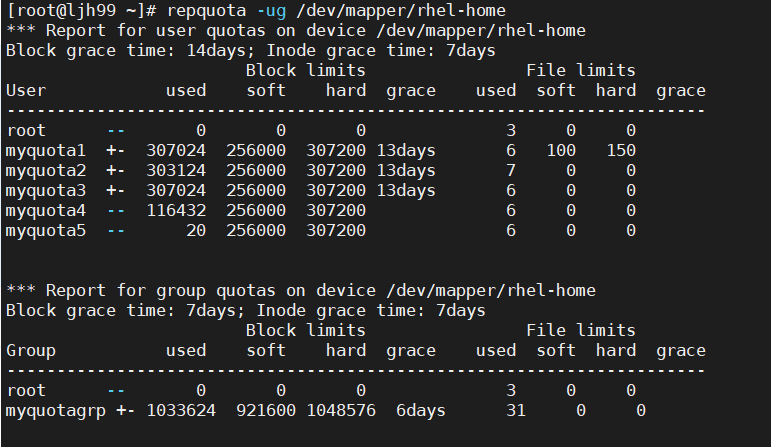The height and width of the screenshot is (447, 771).
Task: Click the 'Block limits' heading in the group report
Action: (306, 330)
